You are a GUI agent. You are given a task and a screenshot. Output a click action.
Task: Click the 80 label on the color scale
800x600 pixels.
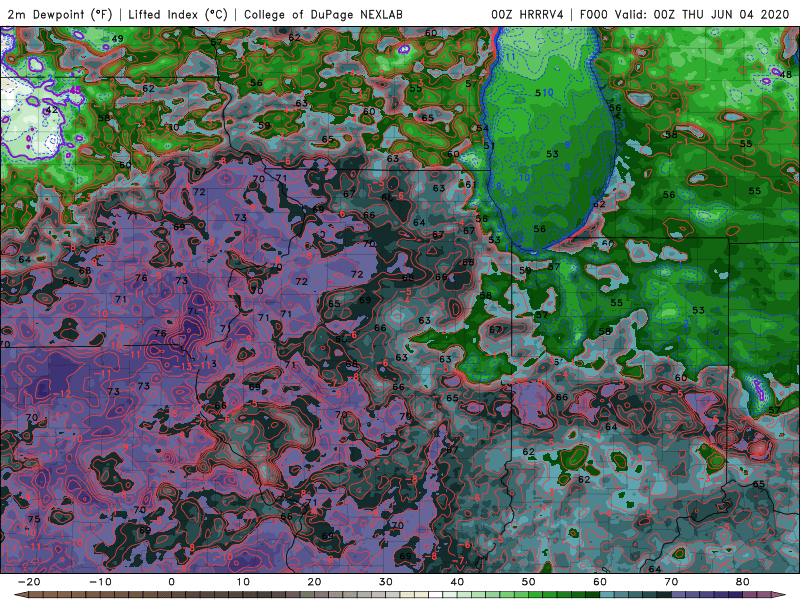(743, 582)
